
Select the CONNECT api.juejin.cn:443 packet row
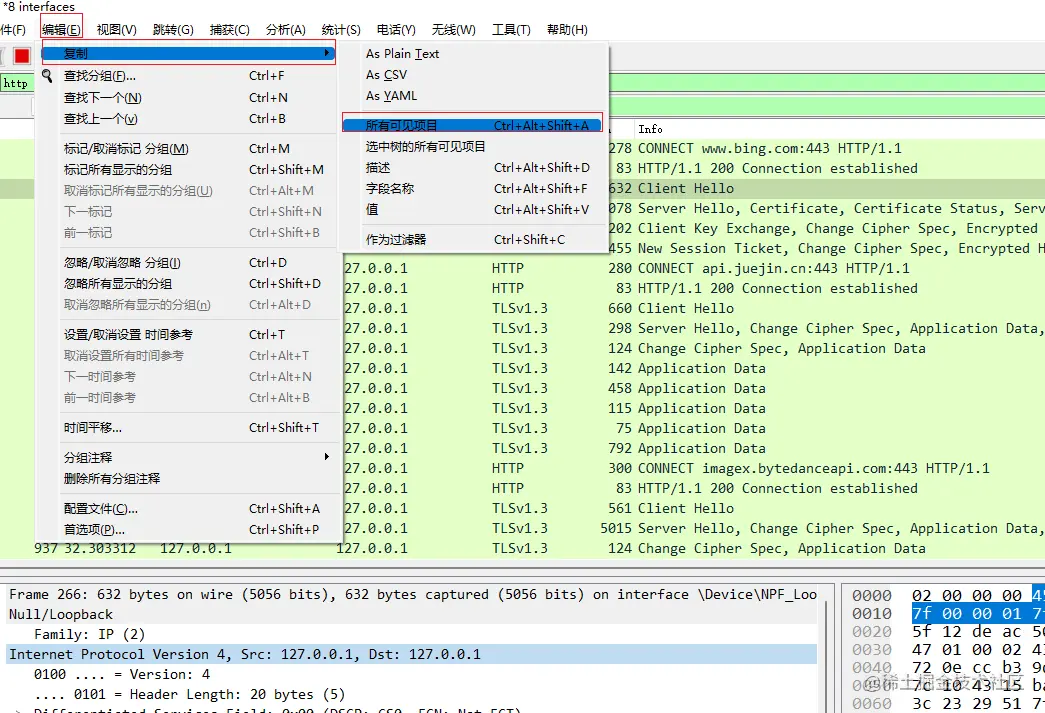(693, 269)
